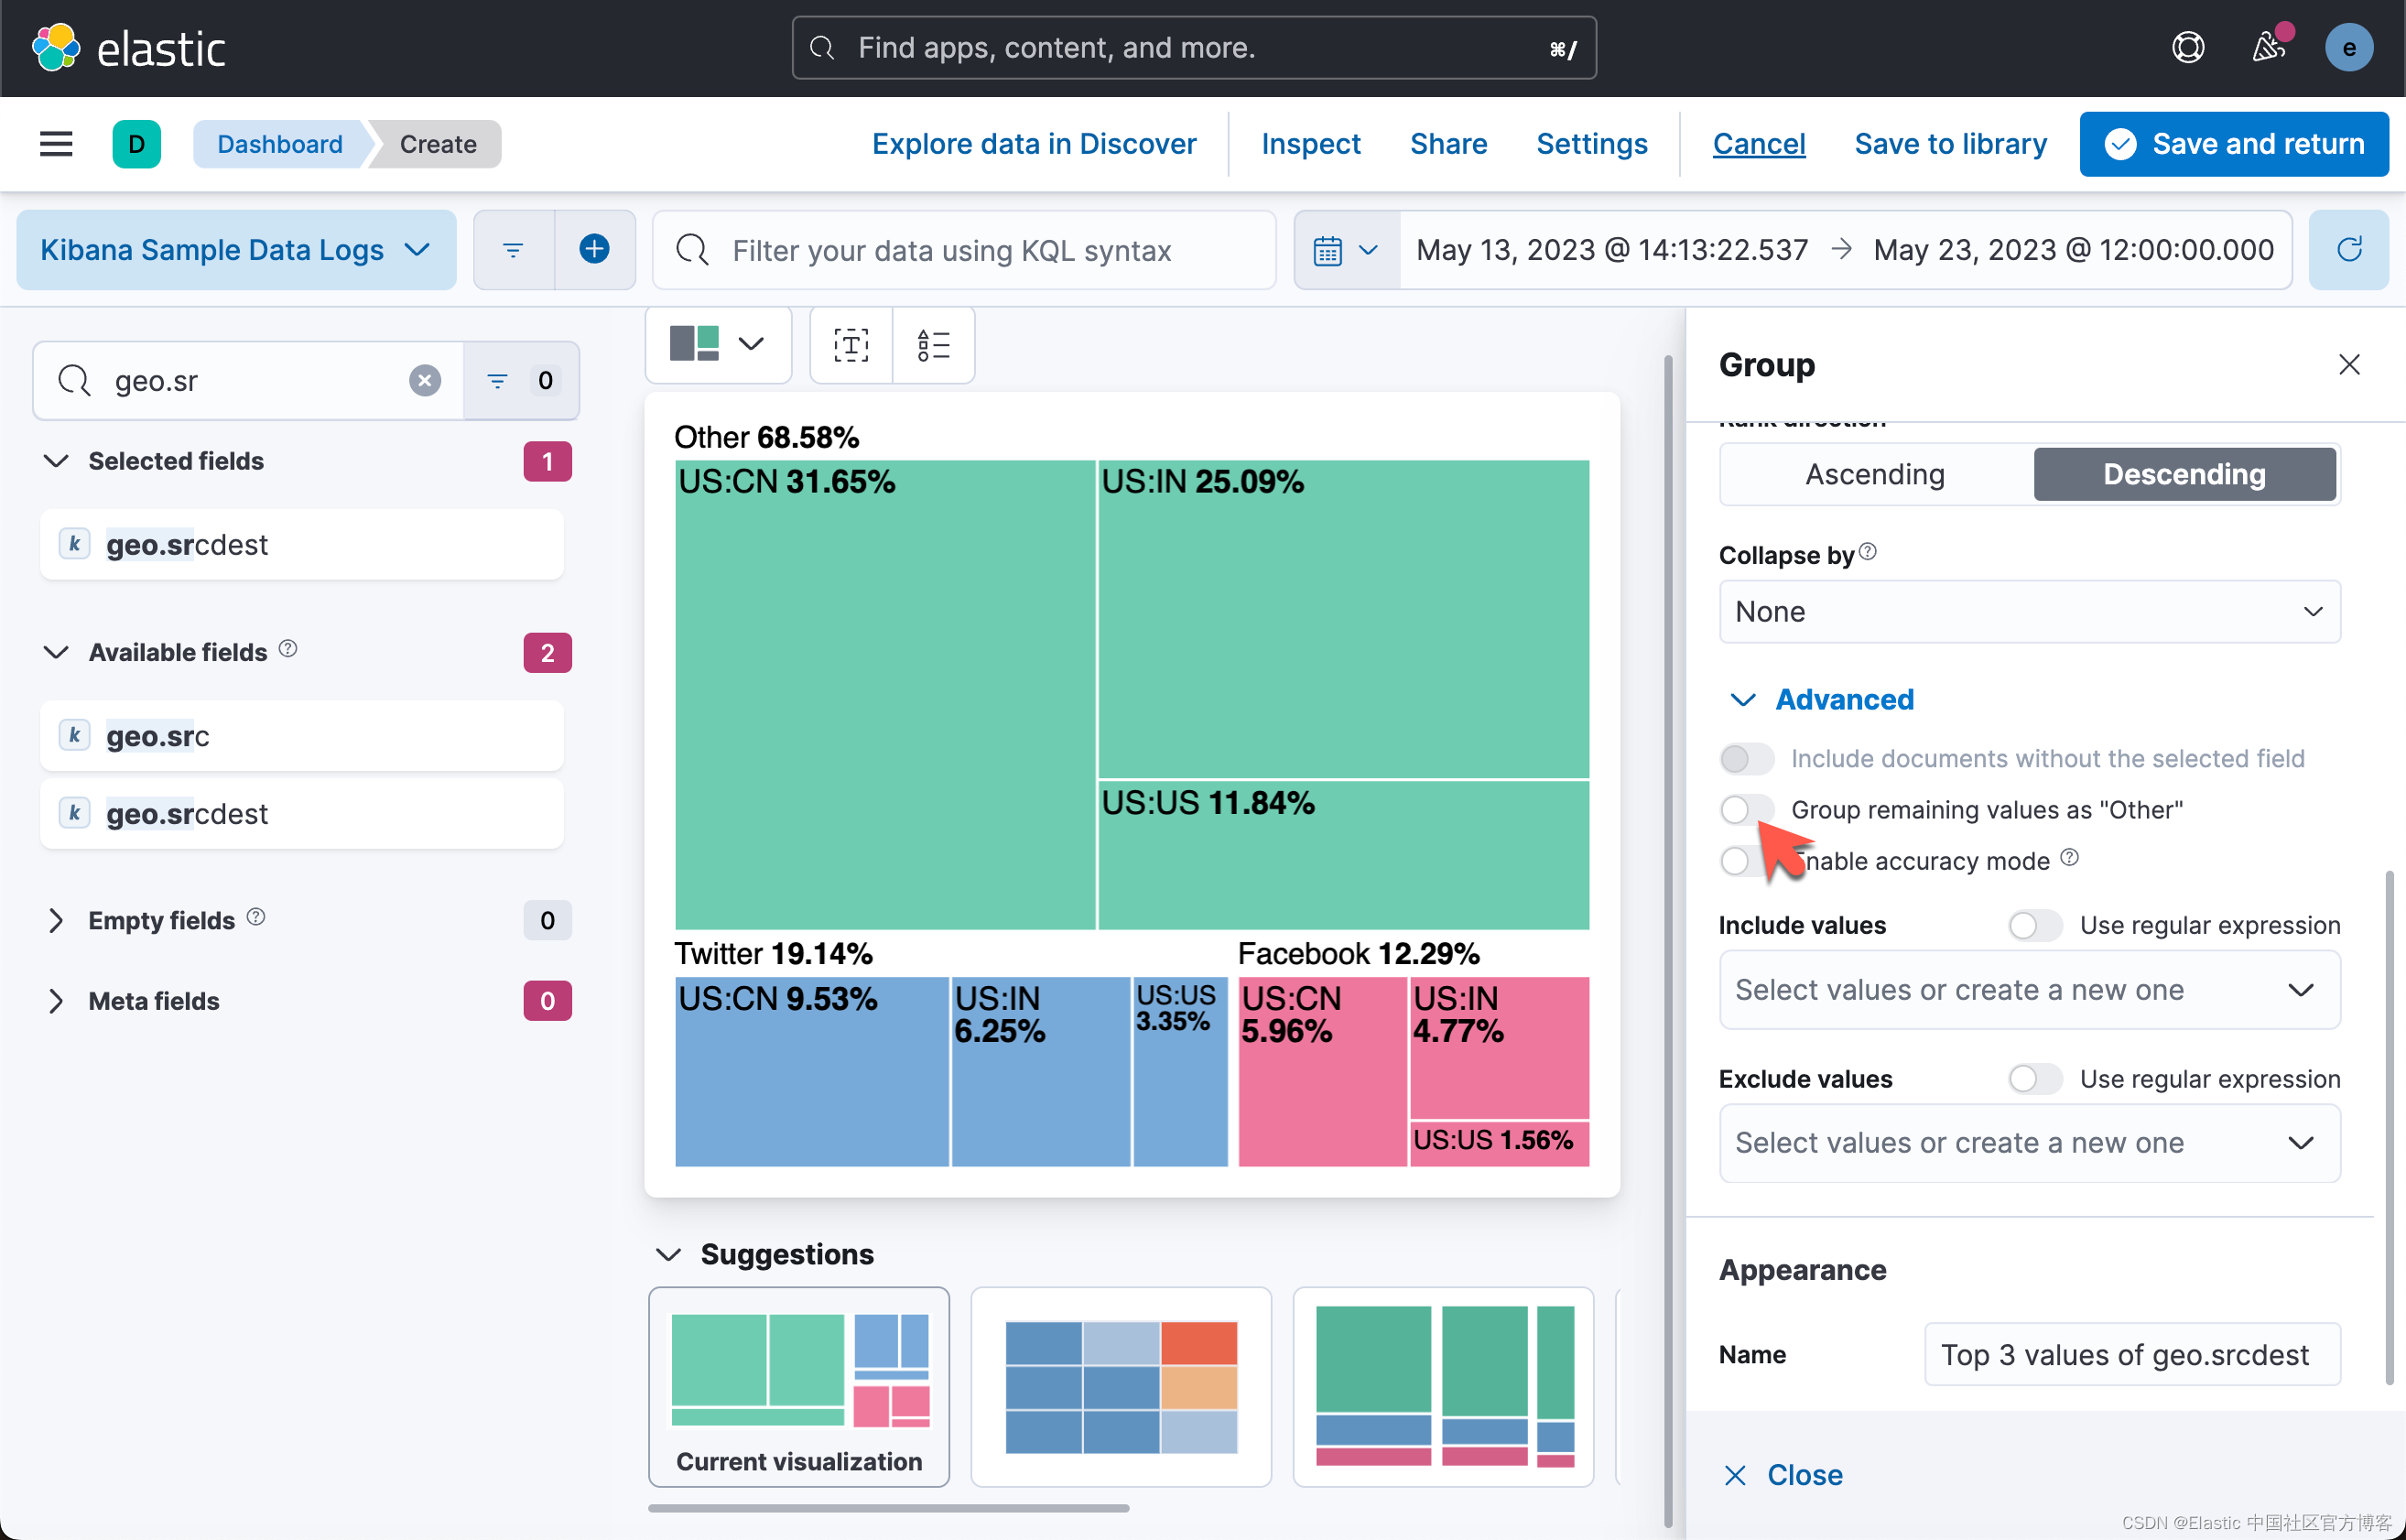
Task: Click the Cancel link
Action: coord(1758,144)
